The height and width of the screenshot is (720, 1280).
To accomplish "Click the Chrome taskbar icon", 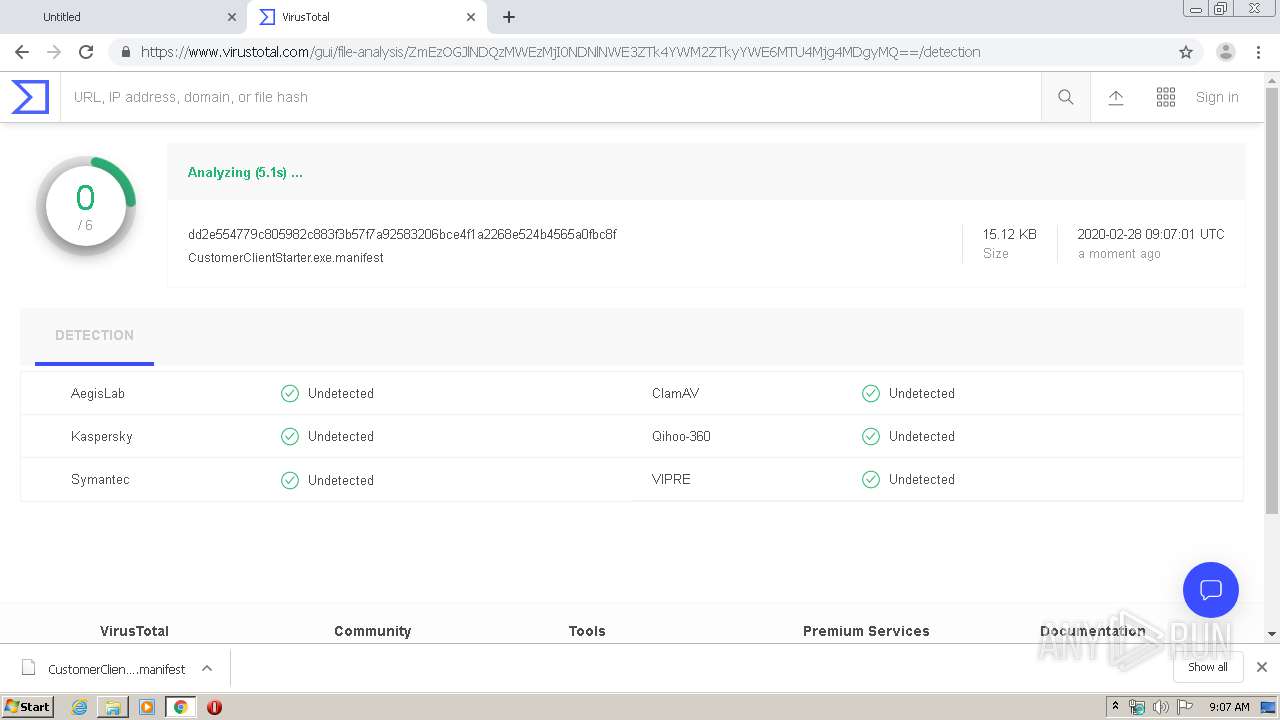I will [x=180, y=707].
